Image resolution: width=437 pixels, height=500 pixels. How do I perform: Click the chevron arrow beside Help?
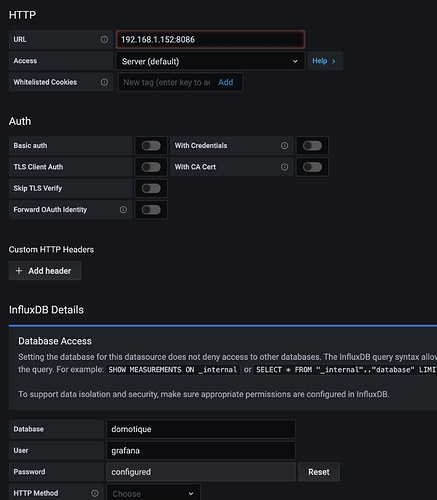[x=334, y=61]
